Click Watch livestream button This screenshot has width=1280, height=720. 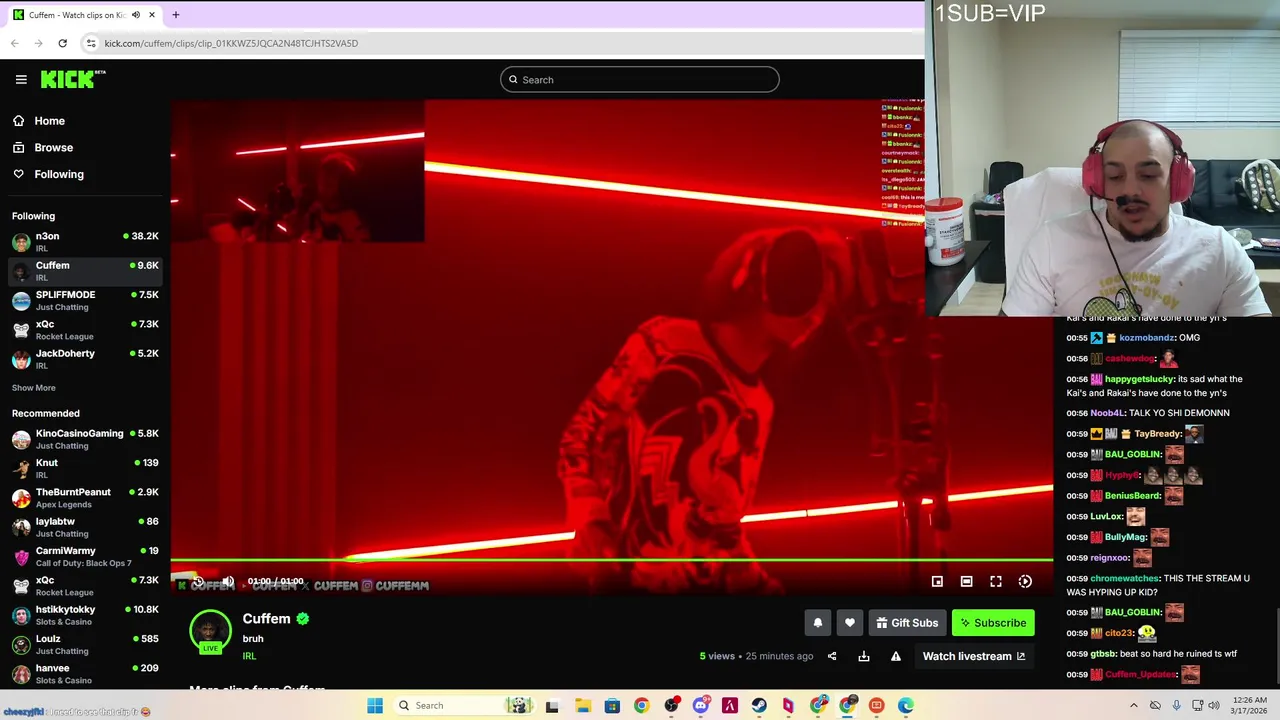973,656
